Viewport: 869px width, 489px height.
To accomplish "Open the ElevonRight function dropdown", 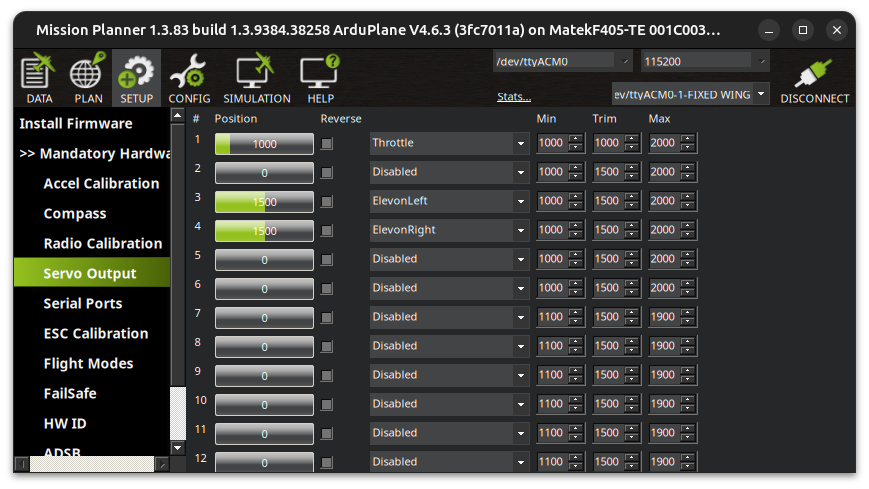I will click(x=520, y=231).
